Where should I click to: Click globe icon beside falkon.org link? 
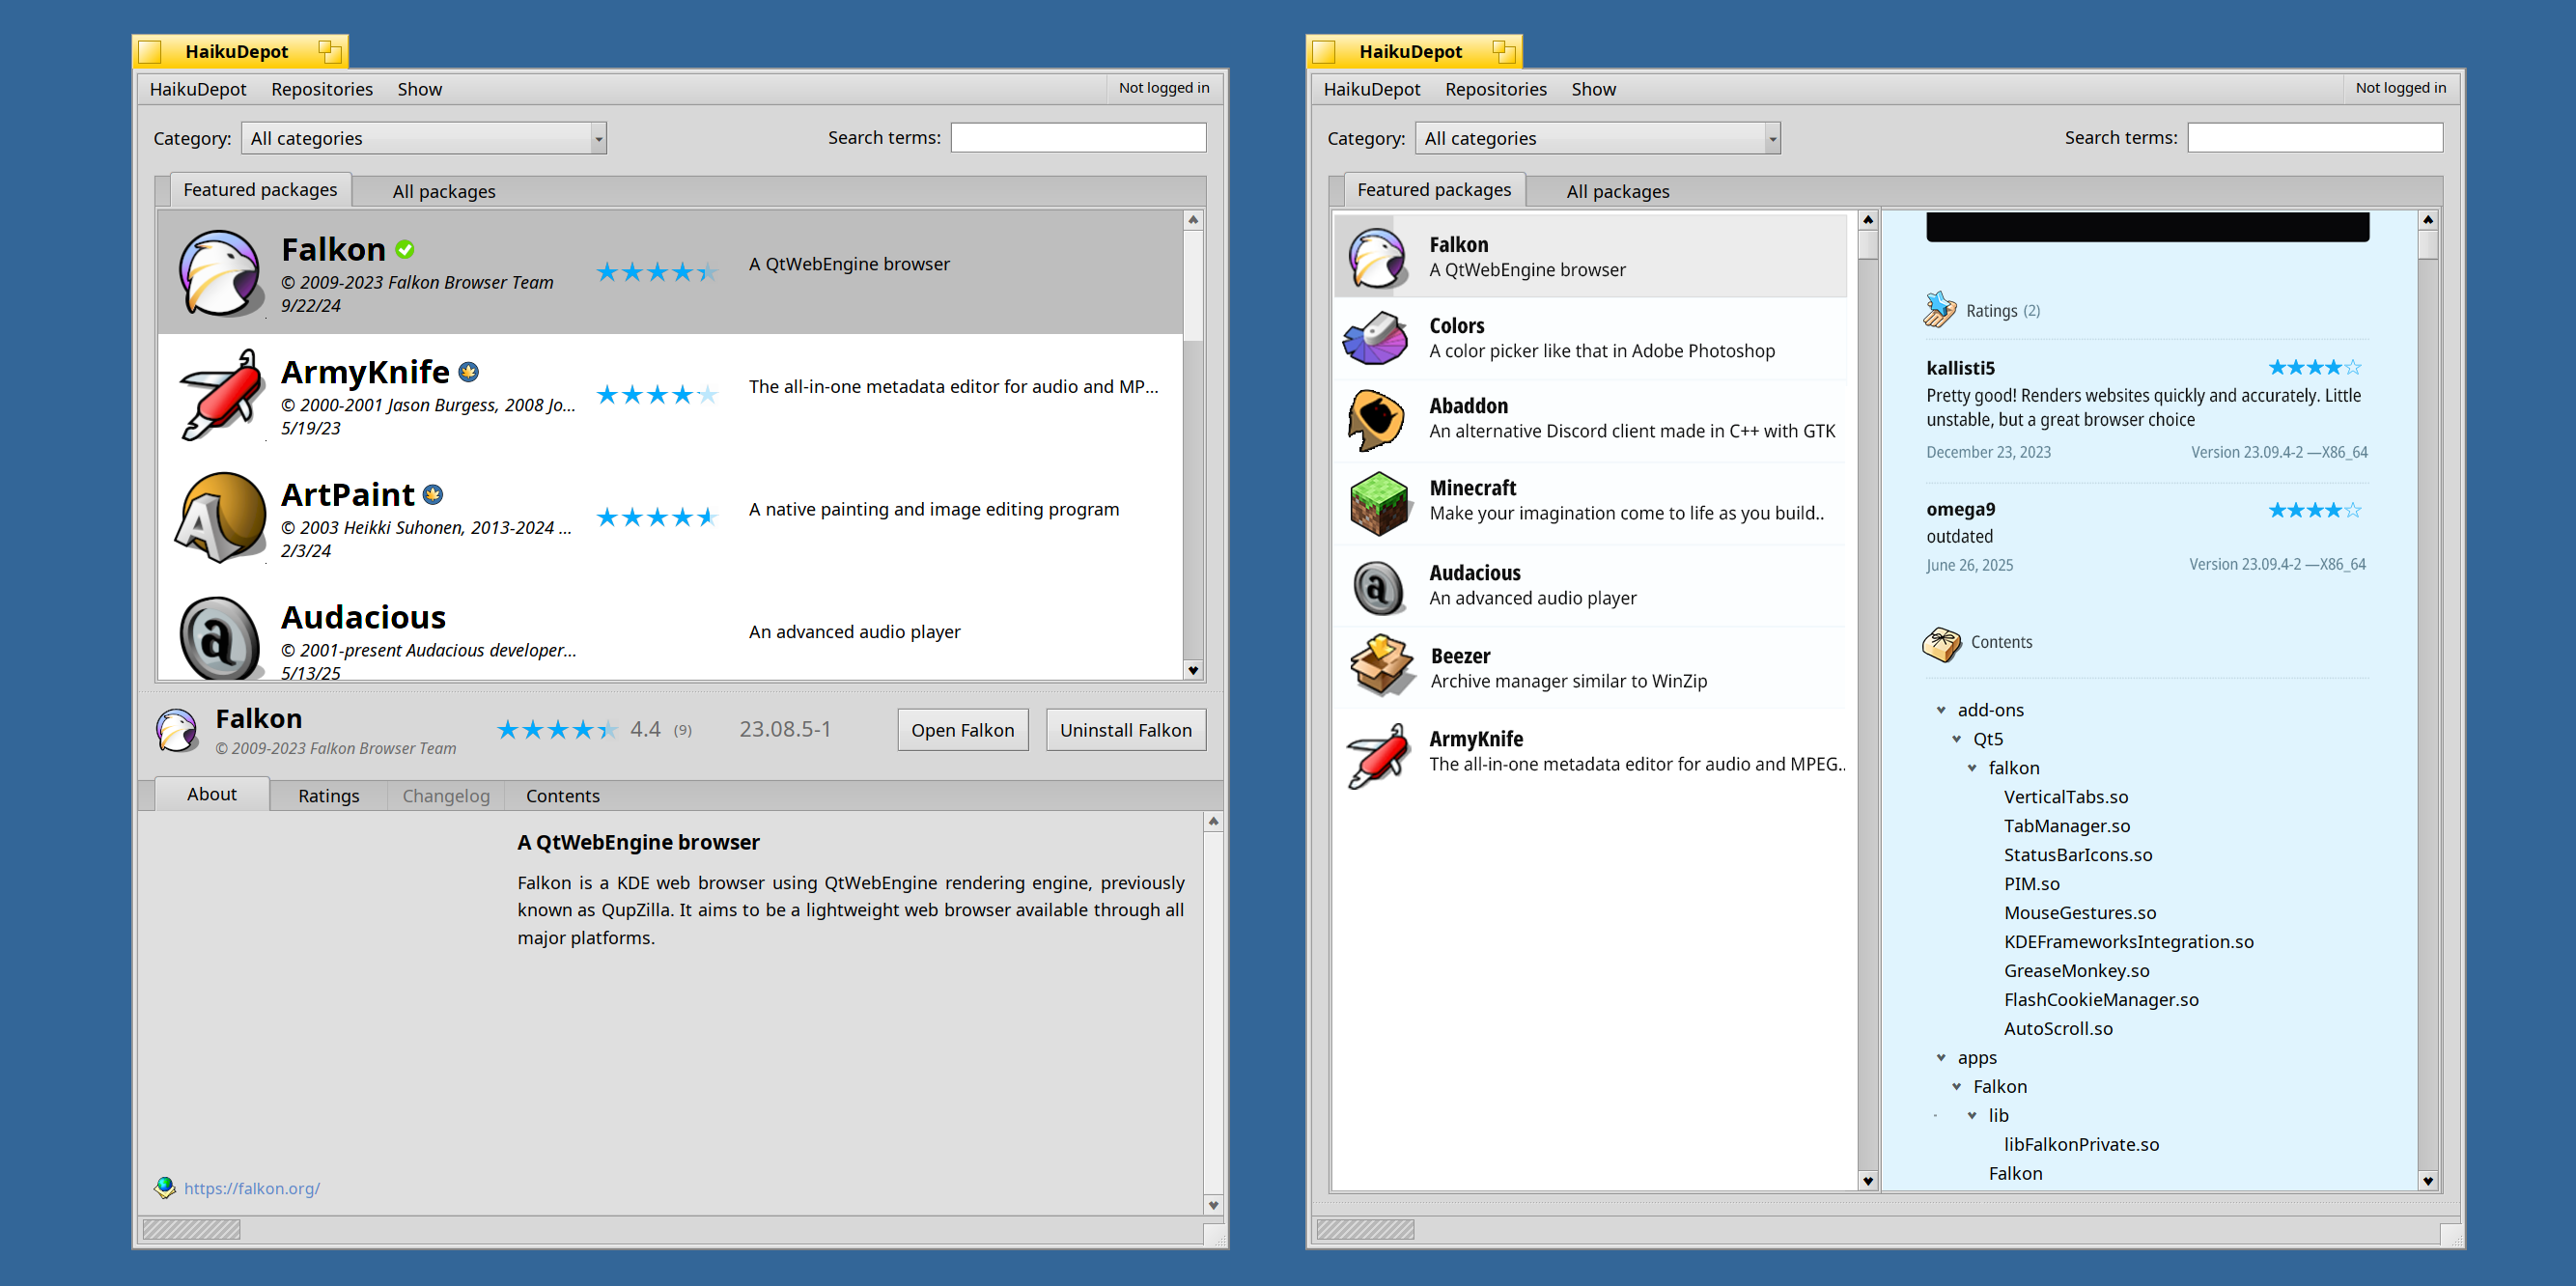pos(165,1187)
